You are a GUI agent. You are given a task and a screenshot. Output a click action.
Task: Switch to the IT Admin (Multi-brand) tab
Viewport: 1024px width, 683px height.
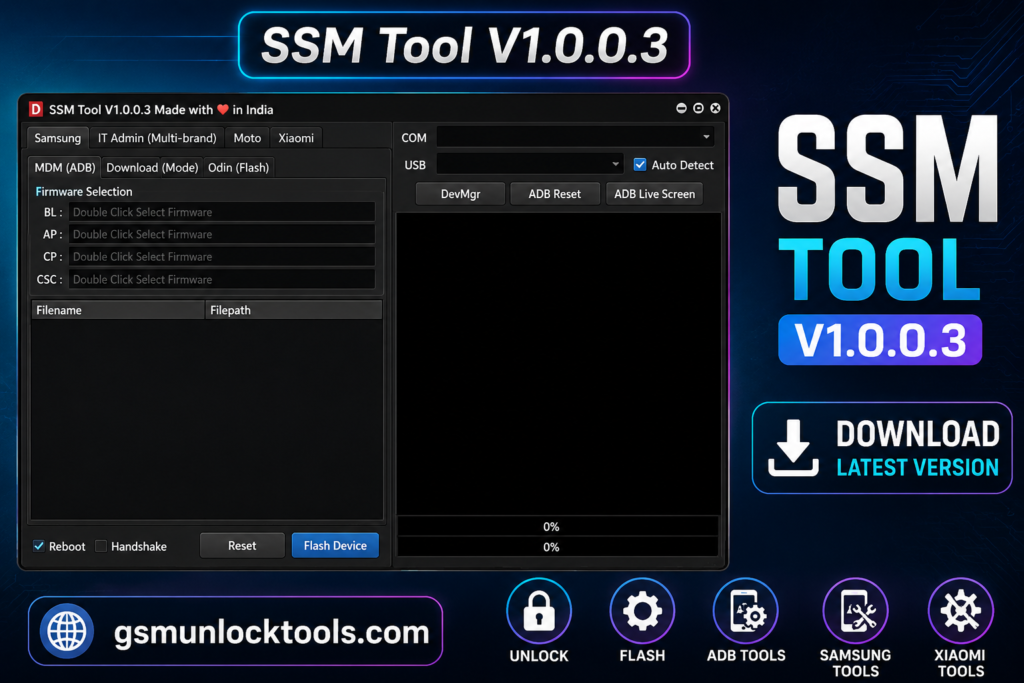coord(157,138)
